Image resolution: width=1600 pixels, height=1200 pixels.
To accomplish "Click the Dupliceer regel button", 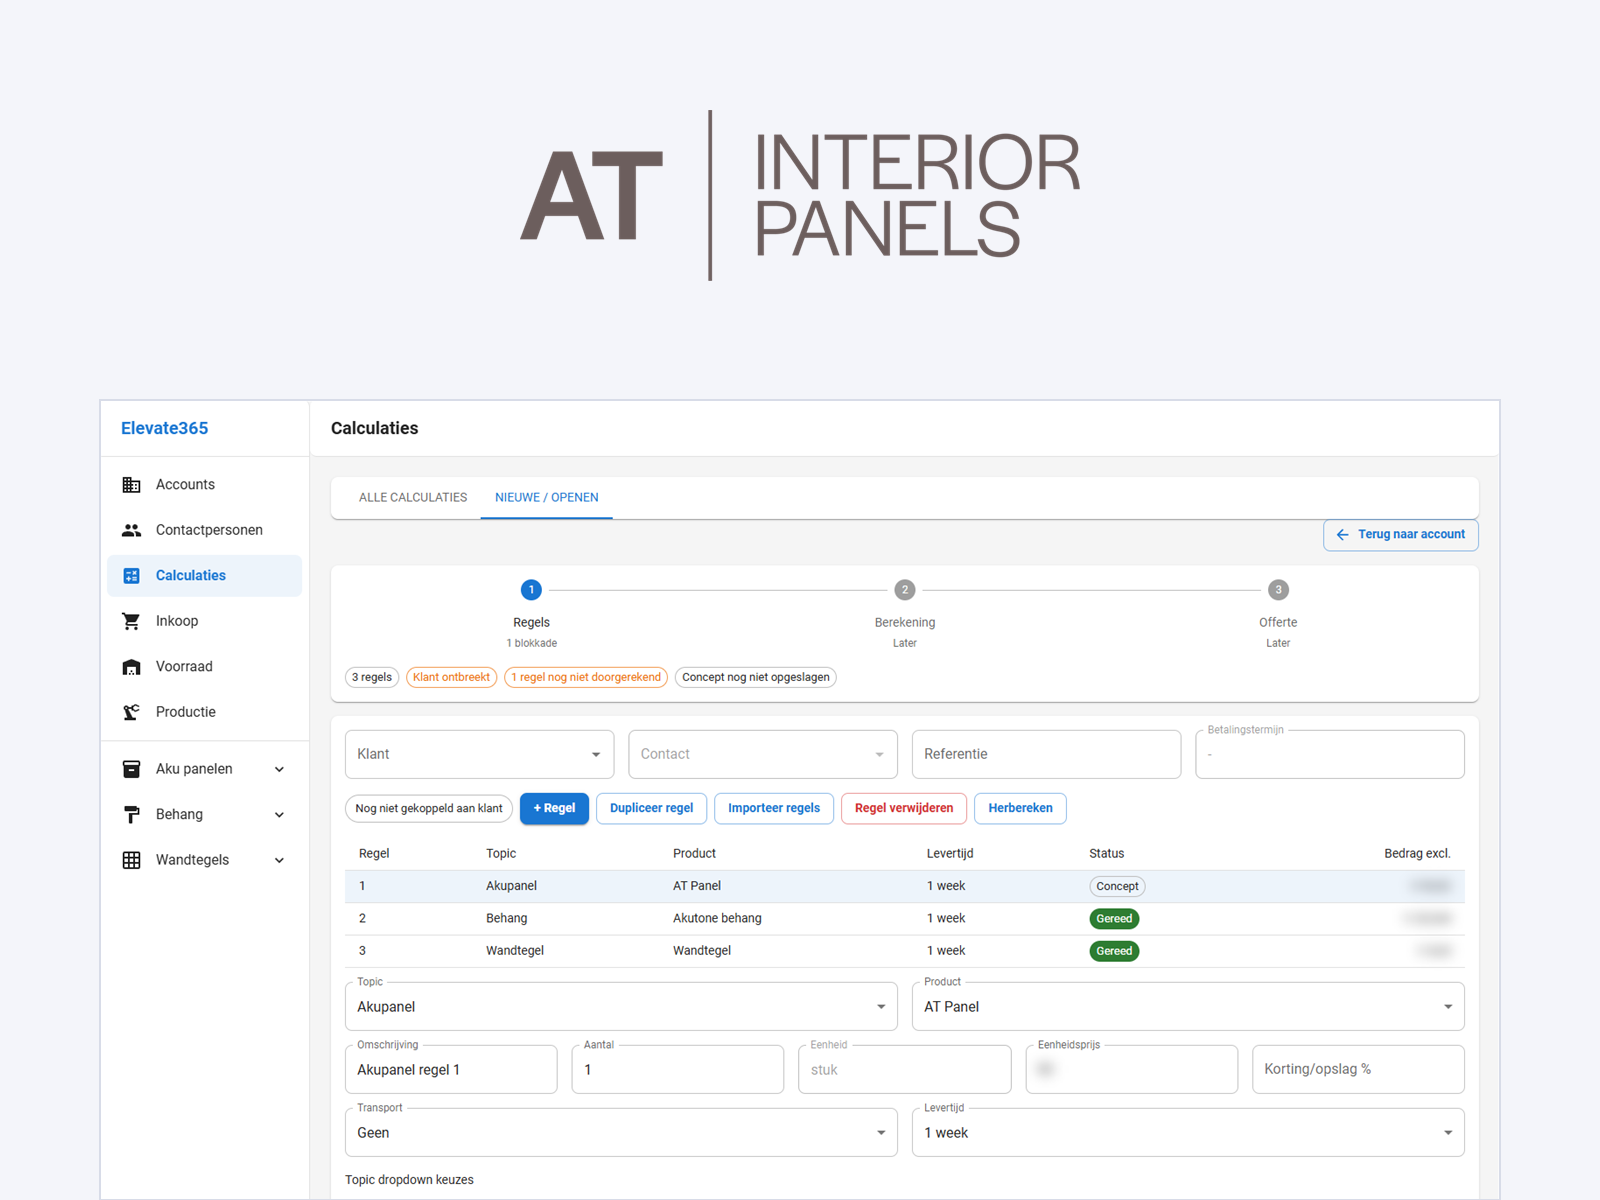I will pos(652,808).
